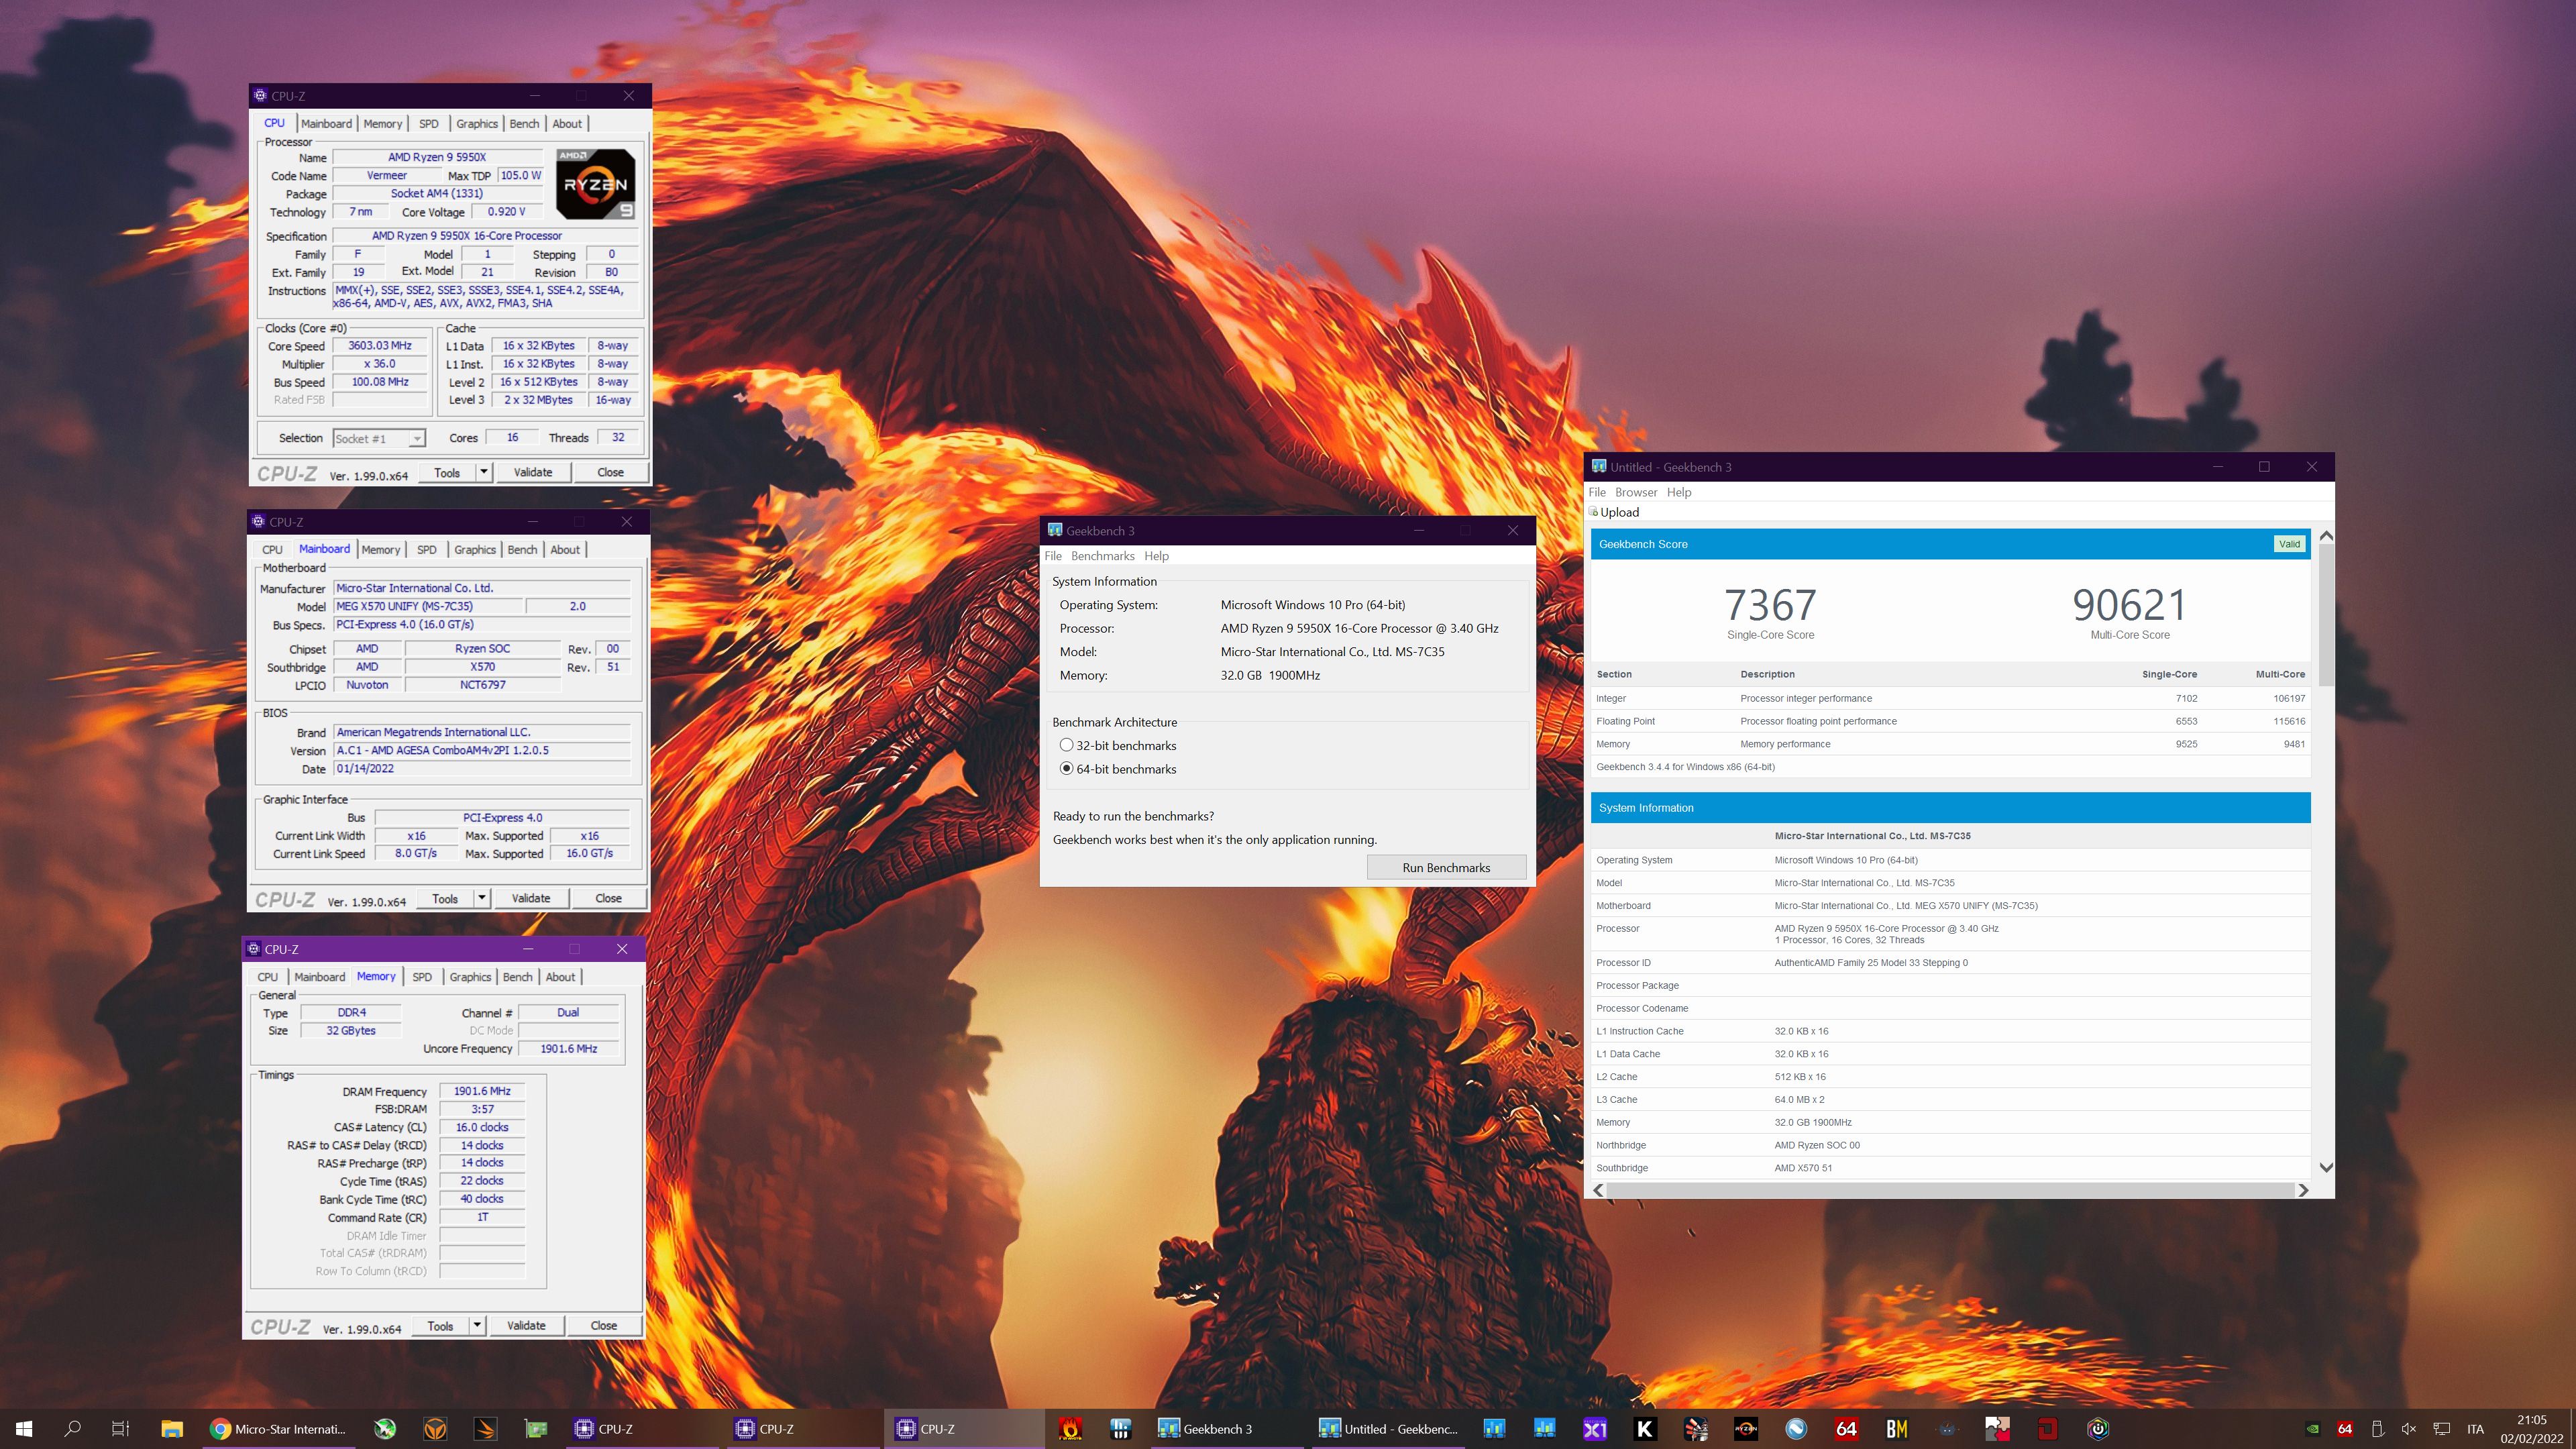This screenshot has height=1449, width=2576.
Task: Switch to Chrome Micro-Star Internati... window
Action: (280, 1429)
